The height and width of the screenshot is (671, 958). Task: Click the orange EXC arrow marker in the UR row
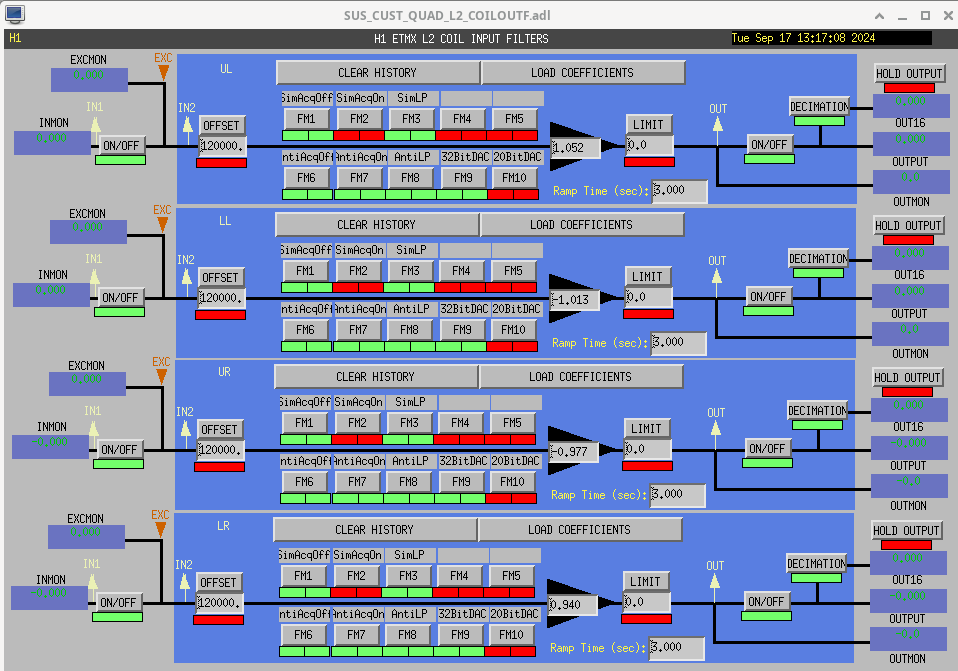click(161, 377)
